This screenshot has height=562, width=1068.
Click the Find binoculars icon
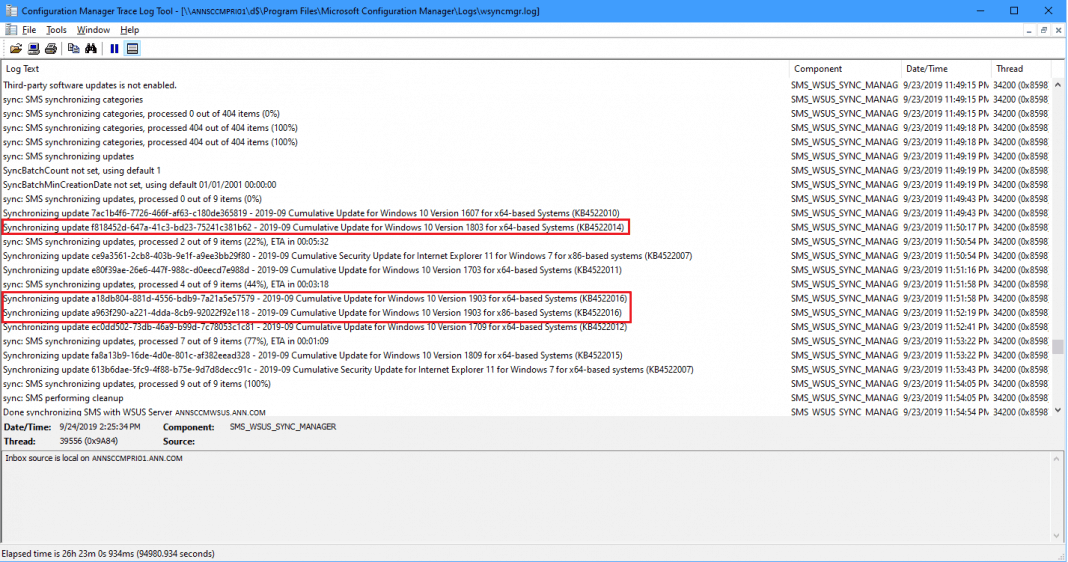tap(91, 48)
